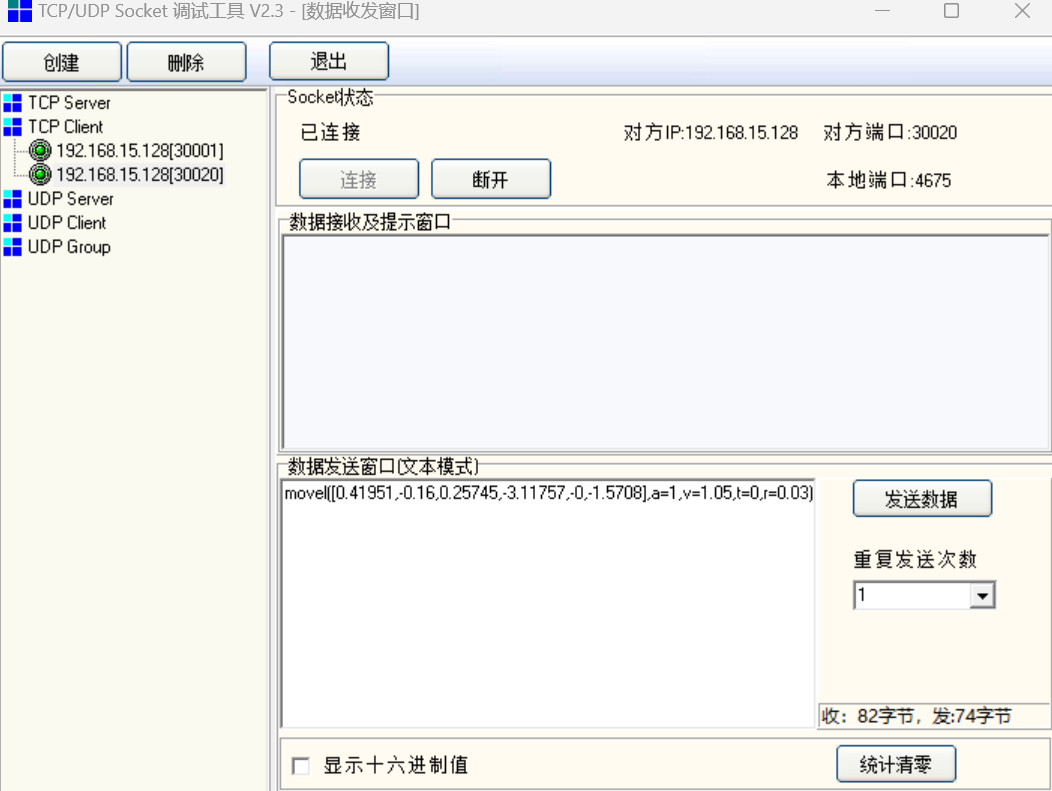
Task: Open the 重复发送次数 dropdown arrow
Action: click(x=983, y=596)
